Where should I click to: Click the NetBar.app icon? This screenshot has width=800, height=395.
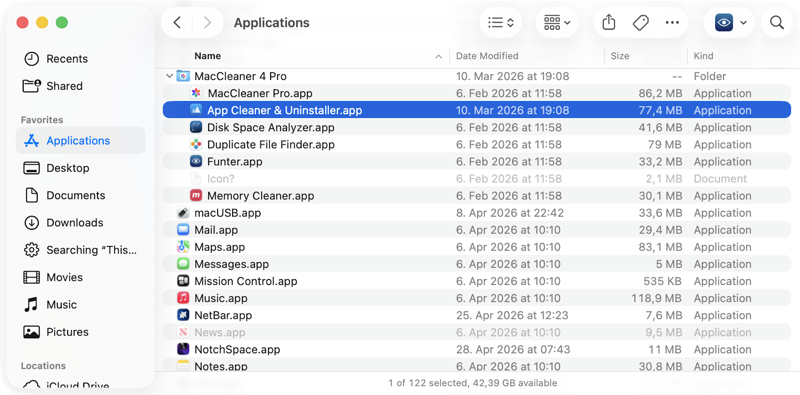183,315
